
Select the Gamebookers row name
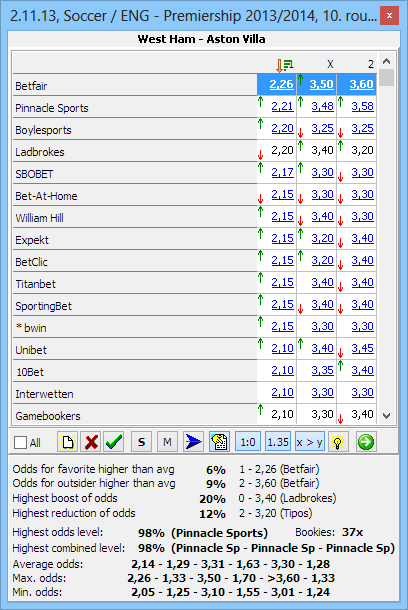click(x=48, y=416)
